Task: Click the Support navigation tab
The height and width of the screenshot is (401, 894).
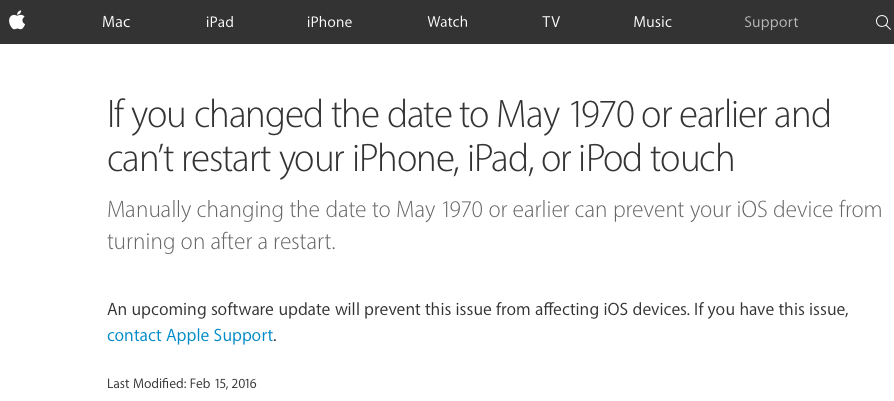Action: pyautogui.click(x=771, y=22)
